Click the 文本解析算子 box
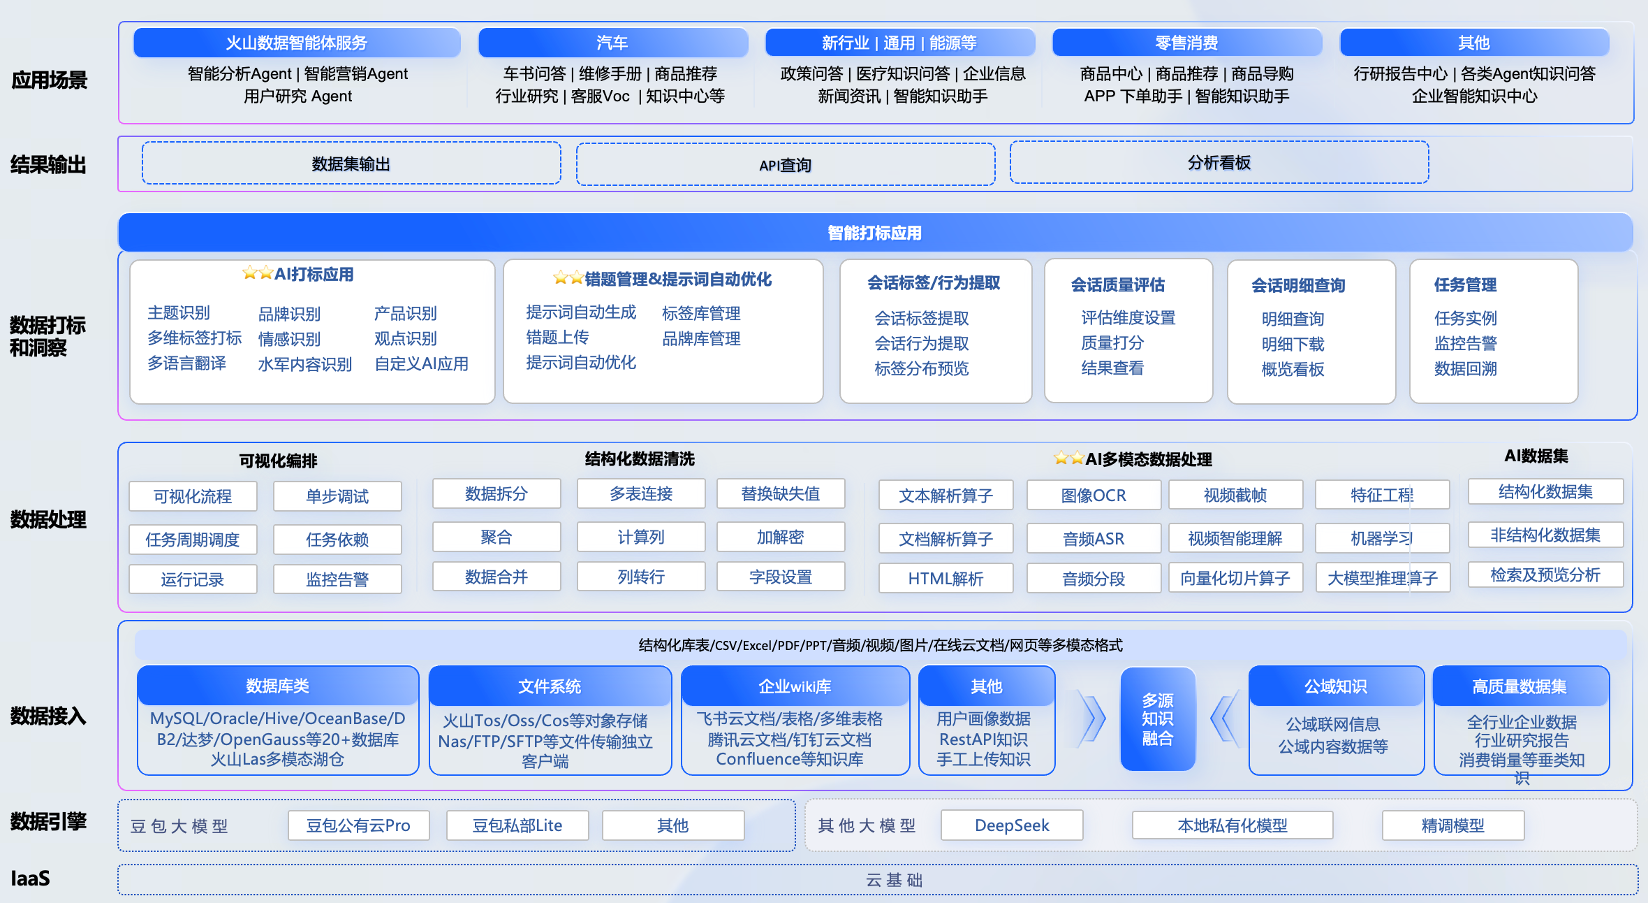Viewport: 1648px width, 904px height. (946, 495)
